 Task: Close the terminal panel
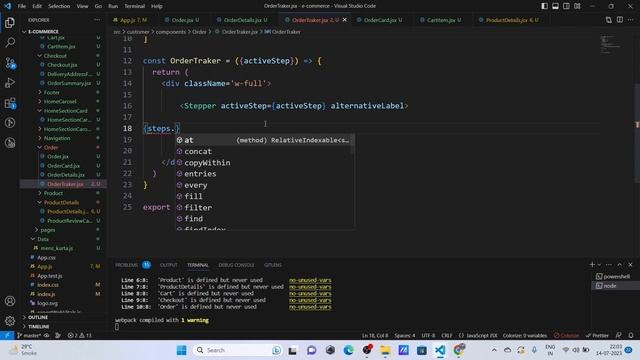pos(630,265)
